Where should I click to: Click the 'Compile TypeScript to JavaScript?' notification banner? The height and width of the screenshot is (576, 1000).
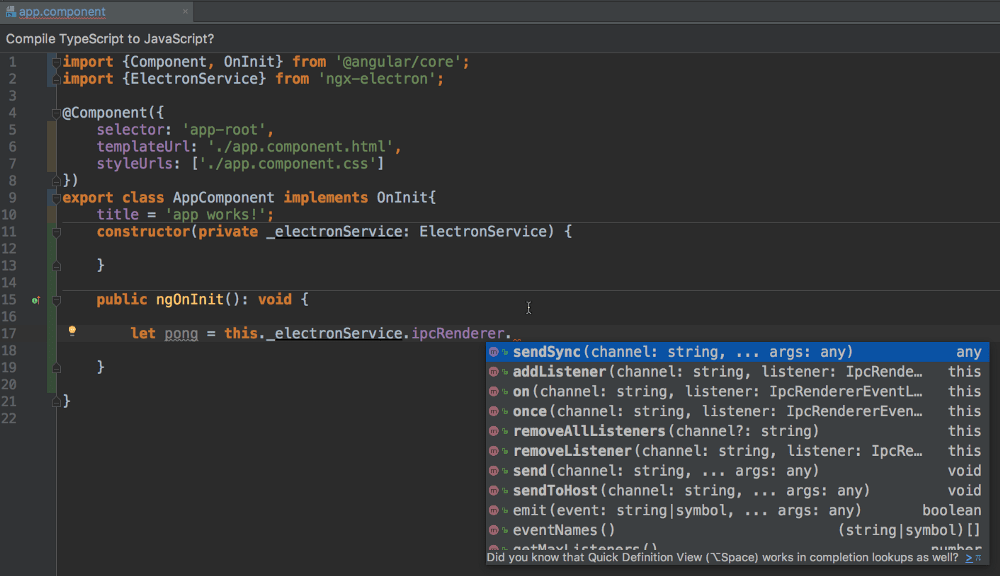[x=110, y=39]
